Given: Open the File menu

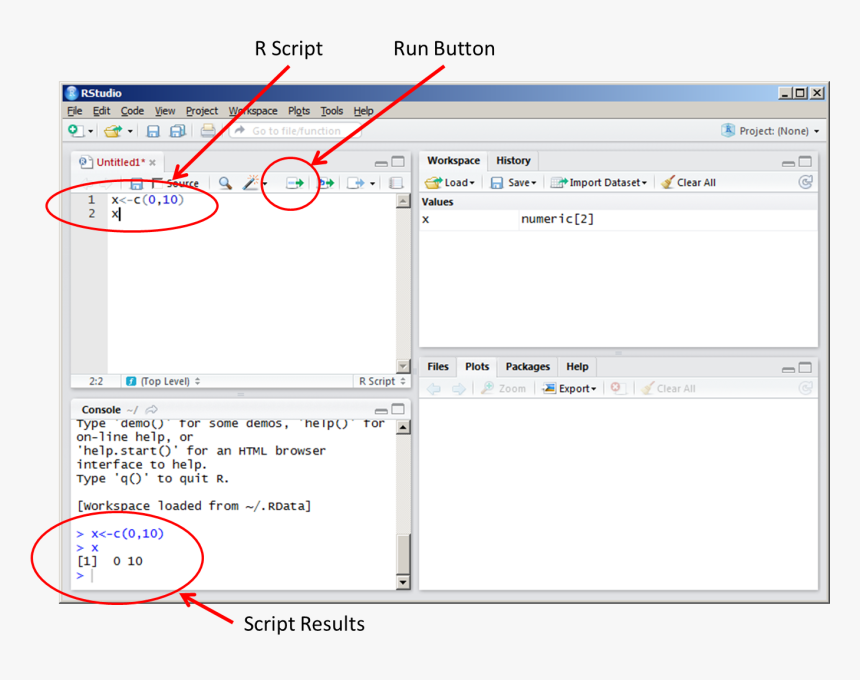Looking at the screenshot, I should click(x=75, y=111).
